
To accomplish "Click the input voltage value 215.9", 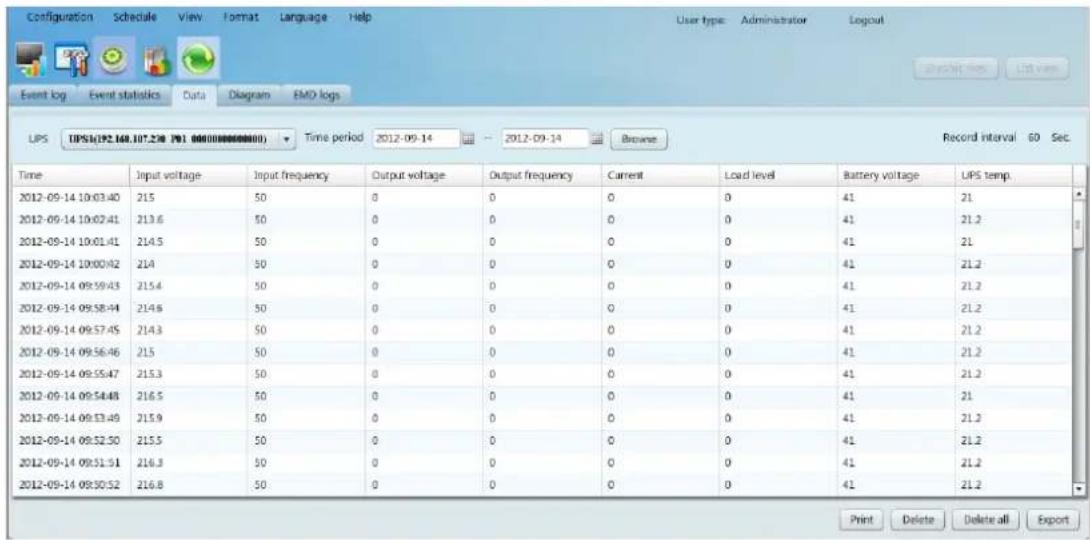I will [x=149, y=419].
